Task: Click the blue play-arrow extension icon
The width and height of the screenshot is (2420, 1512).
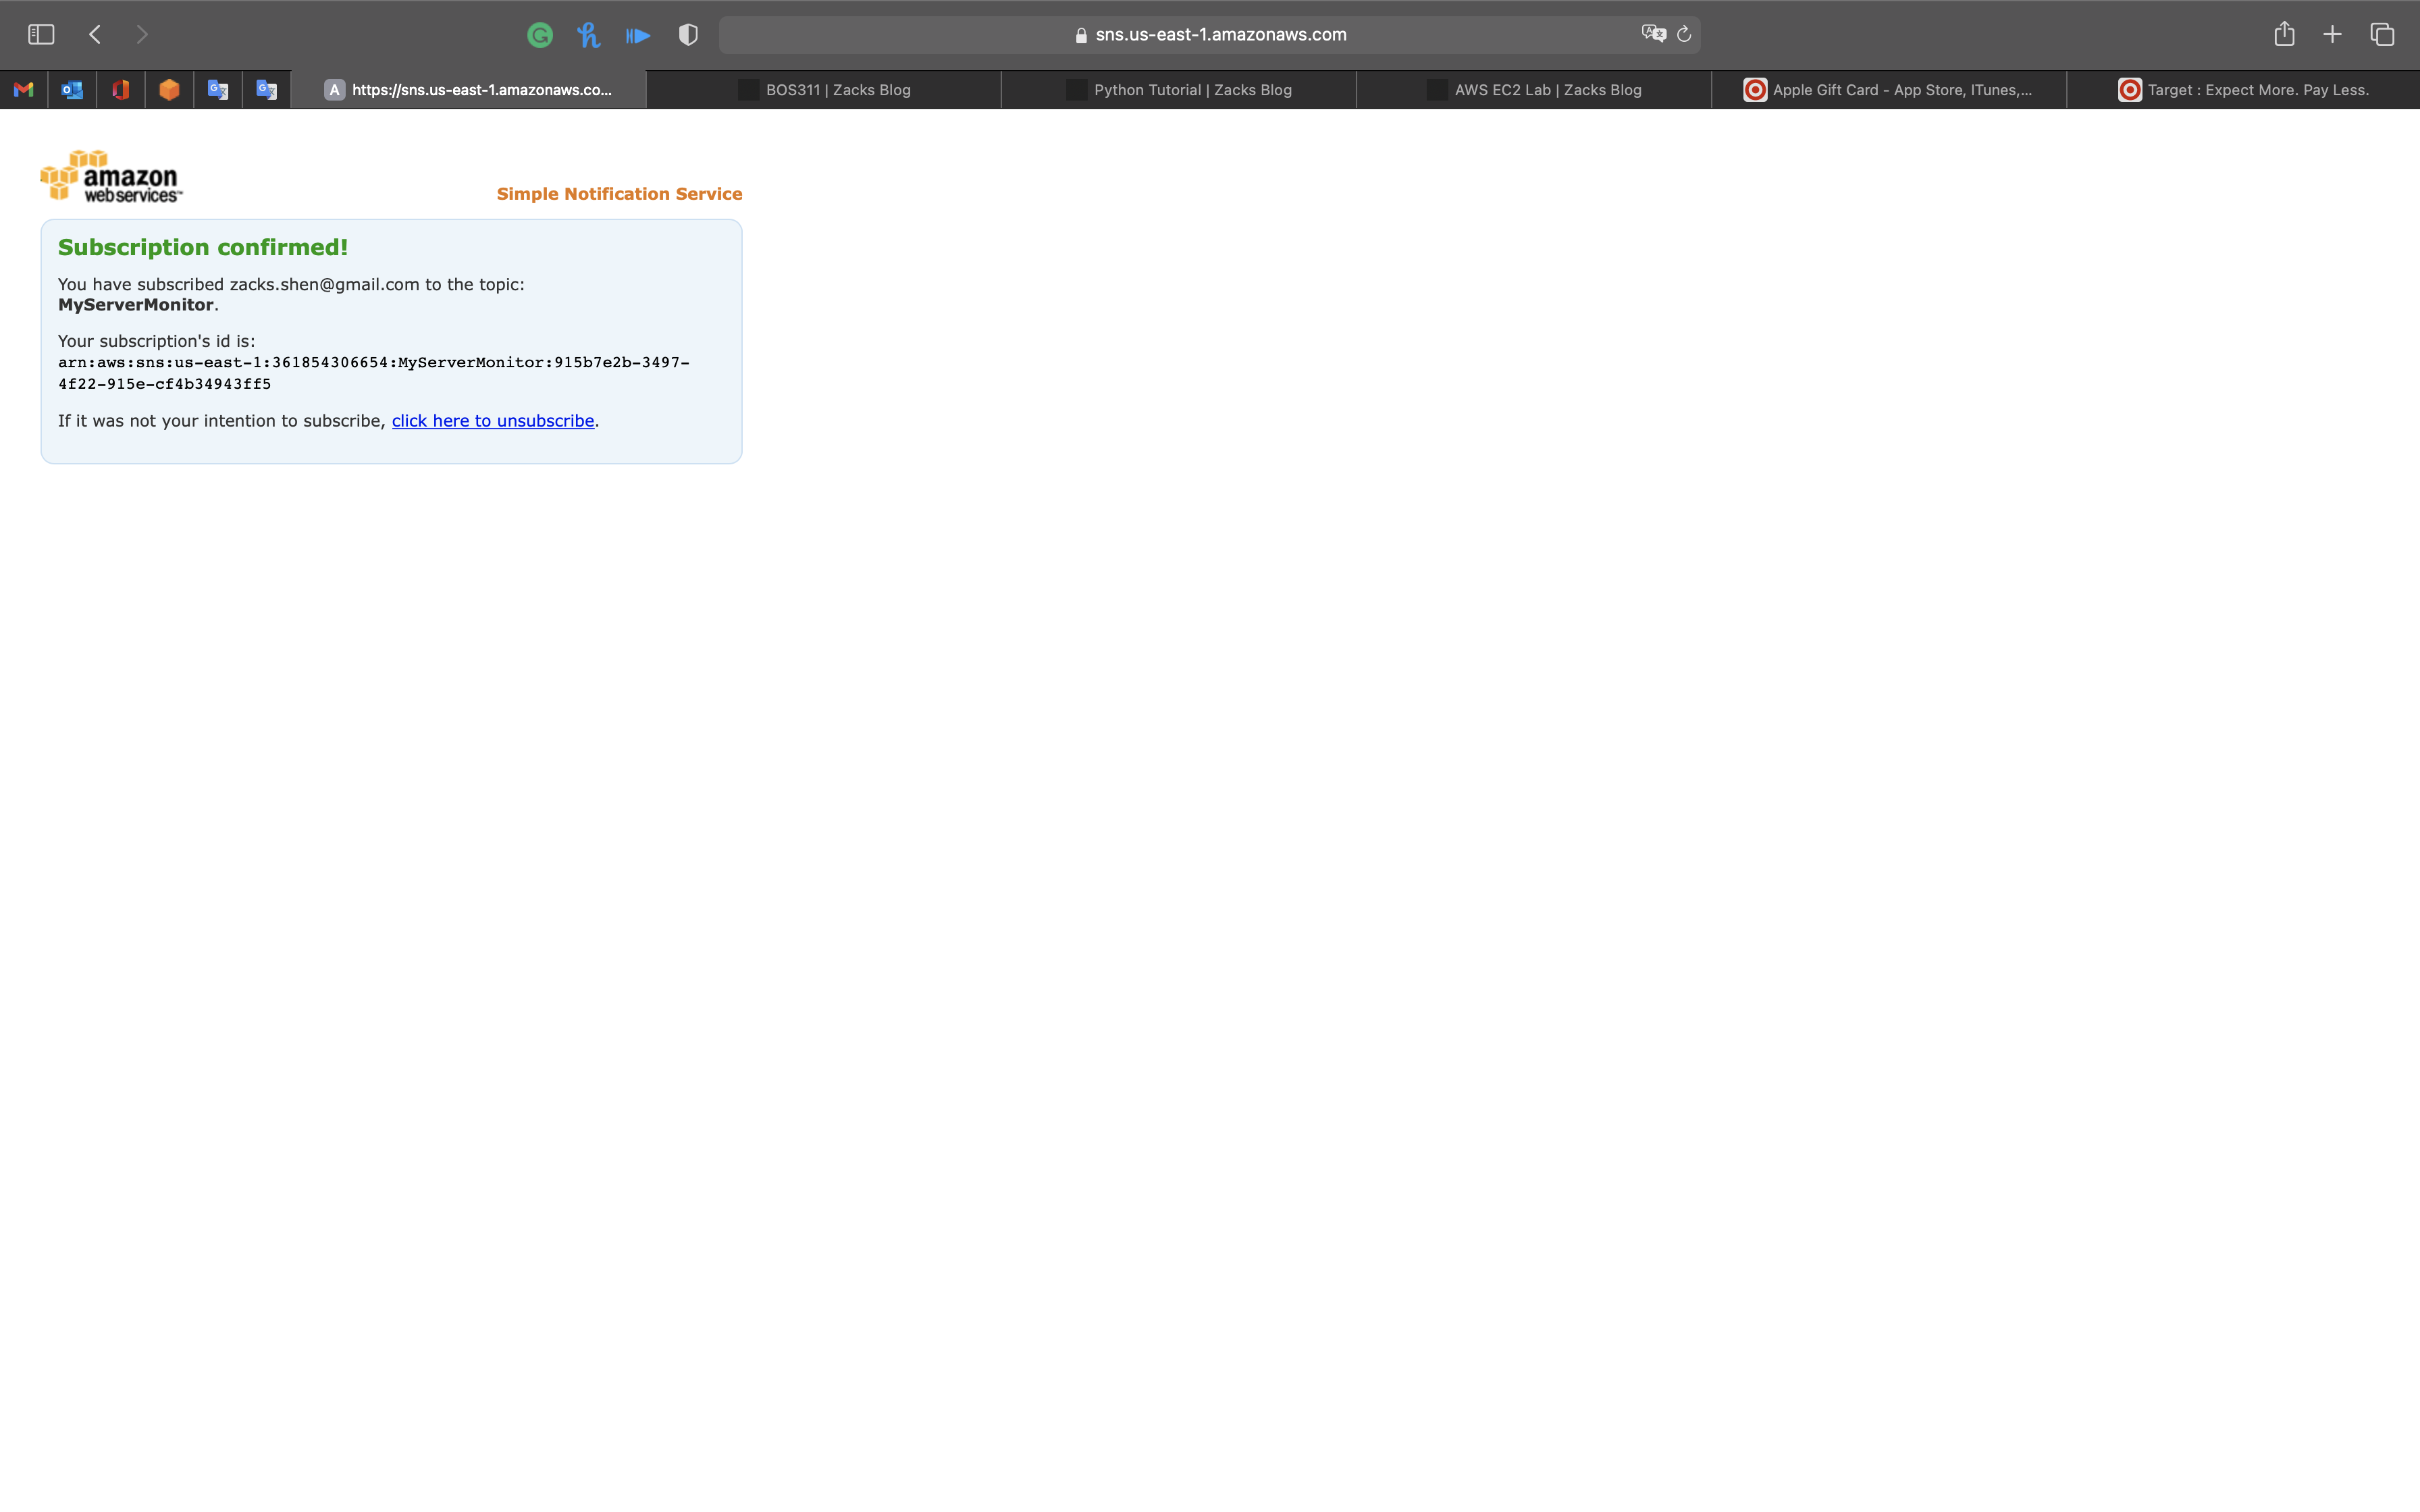Action: [x=638, y=36]
